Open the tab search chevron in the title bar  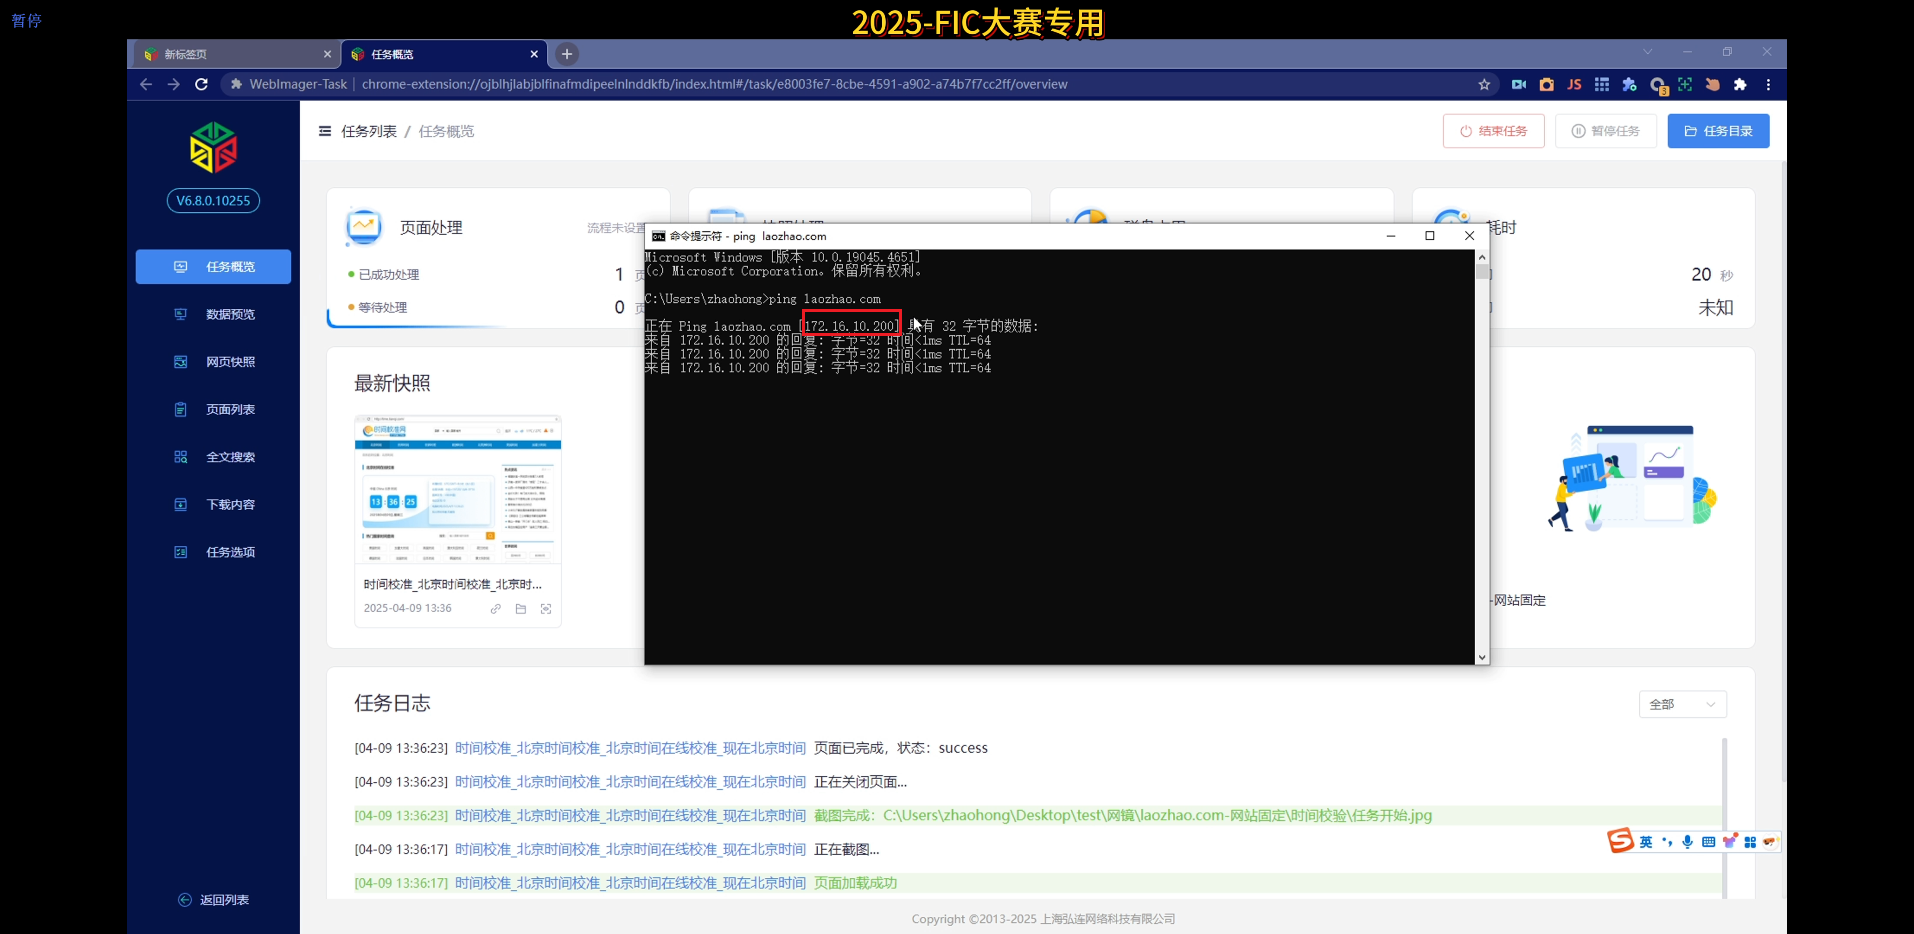pos(1647,52)
